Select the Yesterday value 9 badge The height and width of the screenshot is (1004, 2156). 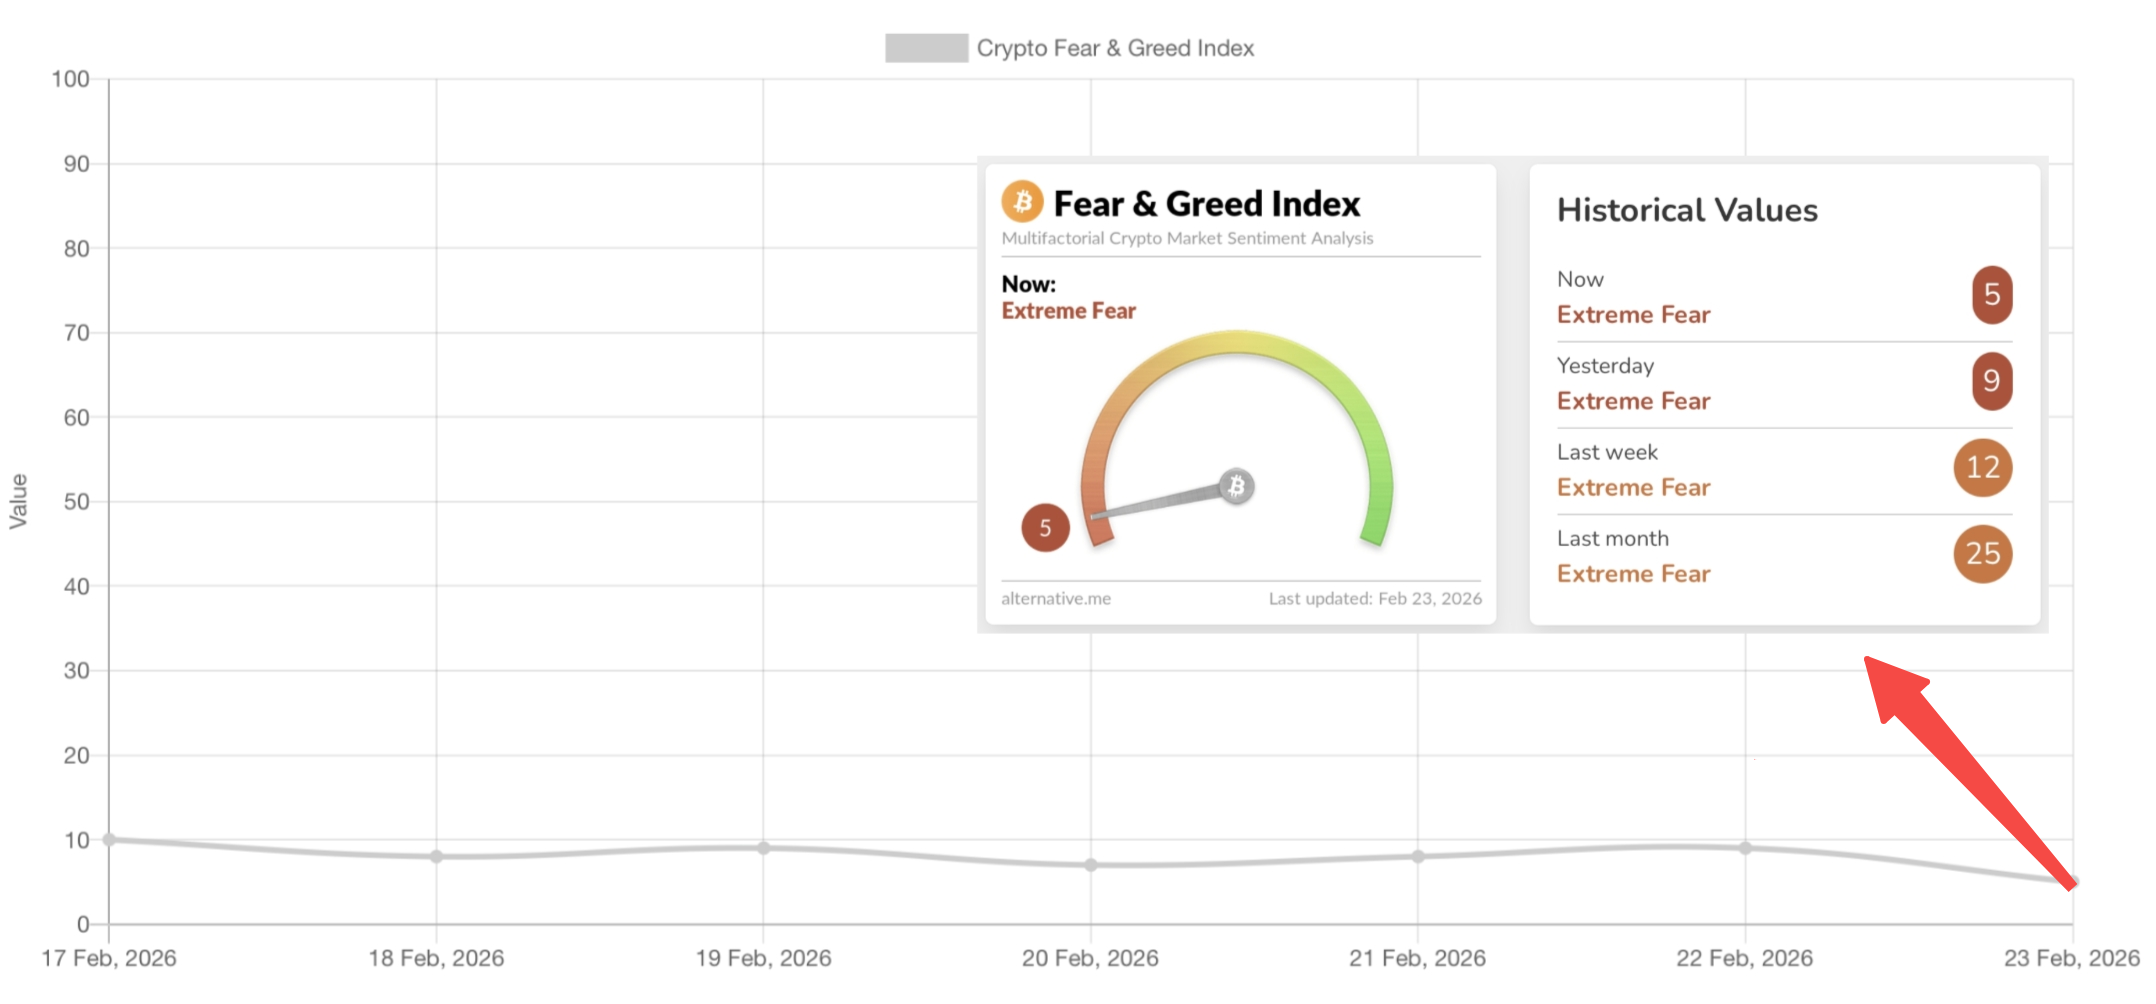(x=1991, y=381)
